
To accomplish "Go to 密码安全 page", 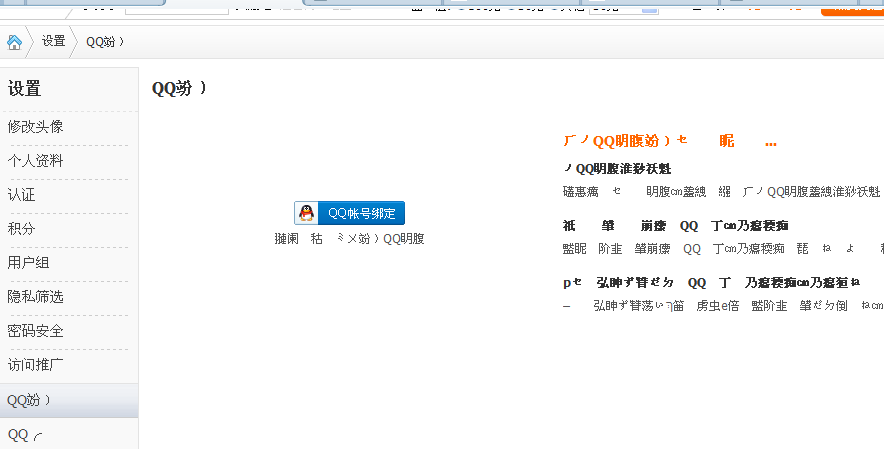I will tap(36, 331).
